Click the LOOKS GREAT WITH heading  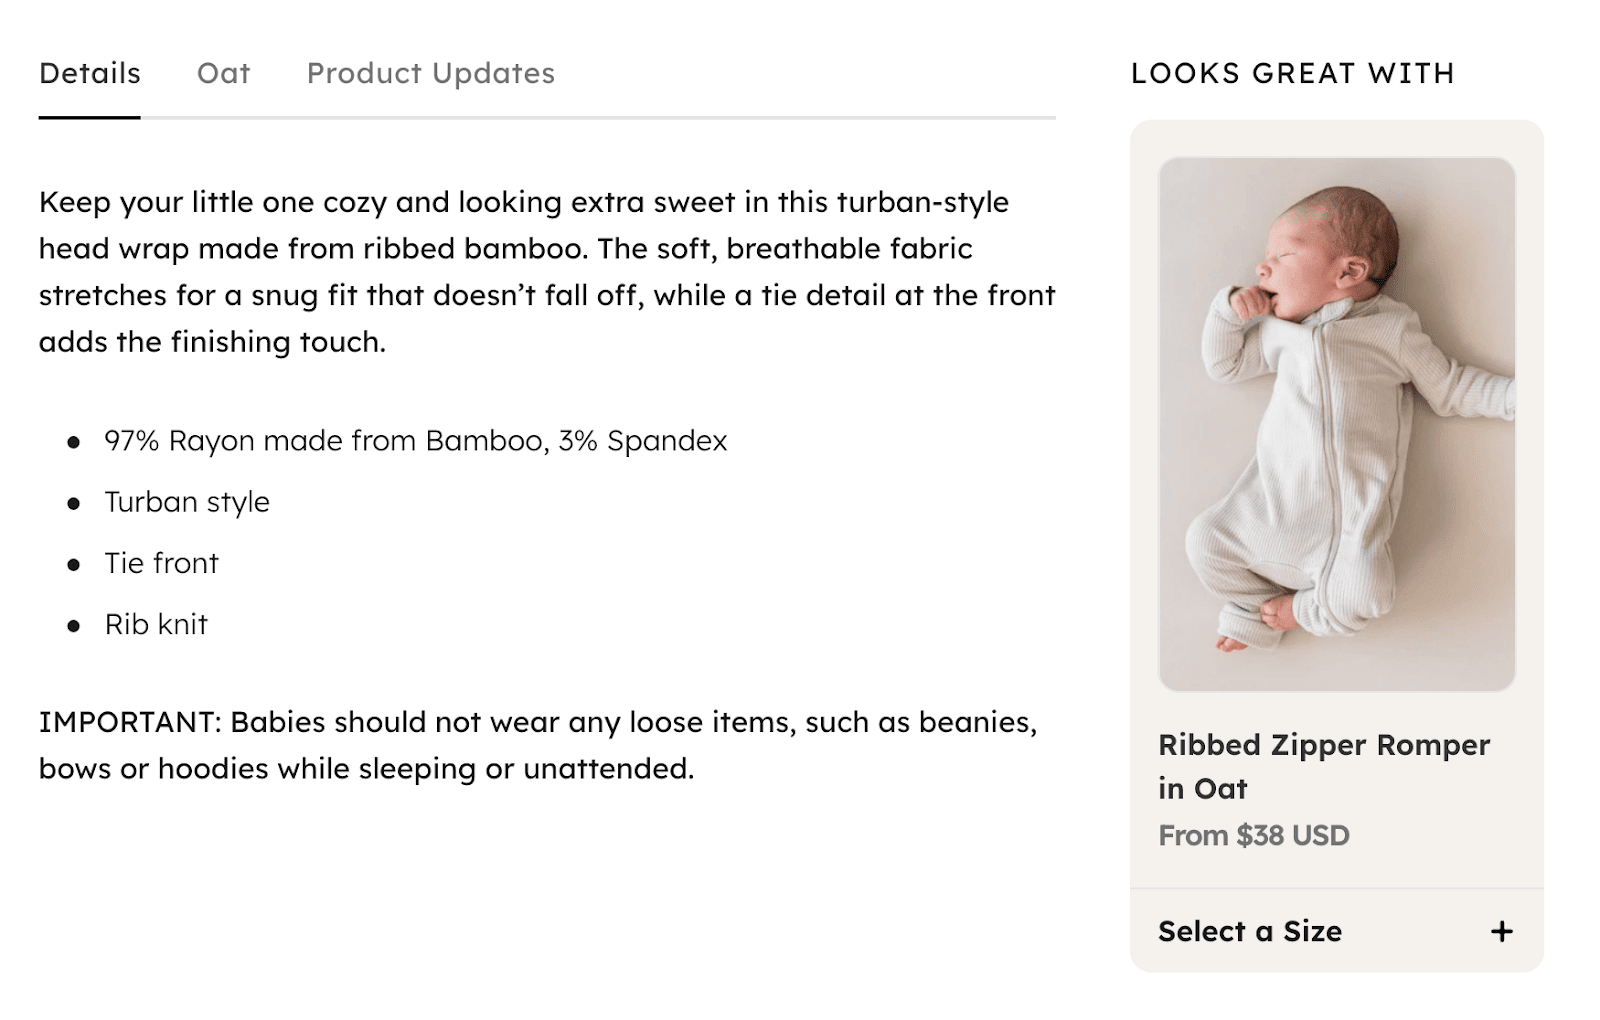point(1292,73)
